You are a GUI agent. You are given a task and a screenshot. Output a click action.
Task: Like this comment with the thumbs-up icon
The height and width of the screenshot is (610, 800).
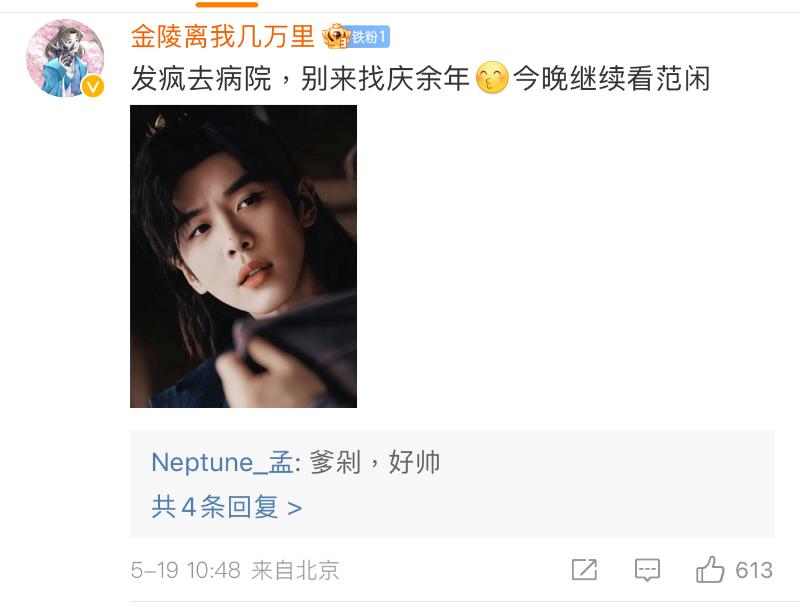710,570
